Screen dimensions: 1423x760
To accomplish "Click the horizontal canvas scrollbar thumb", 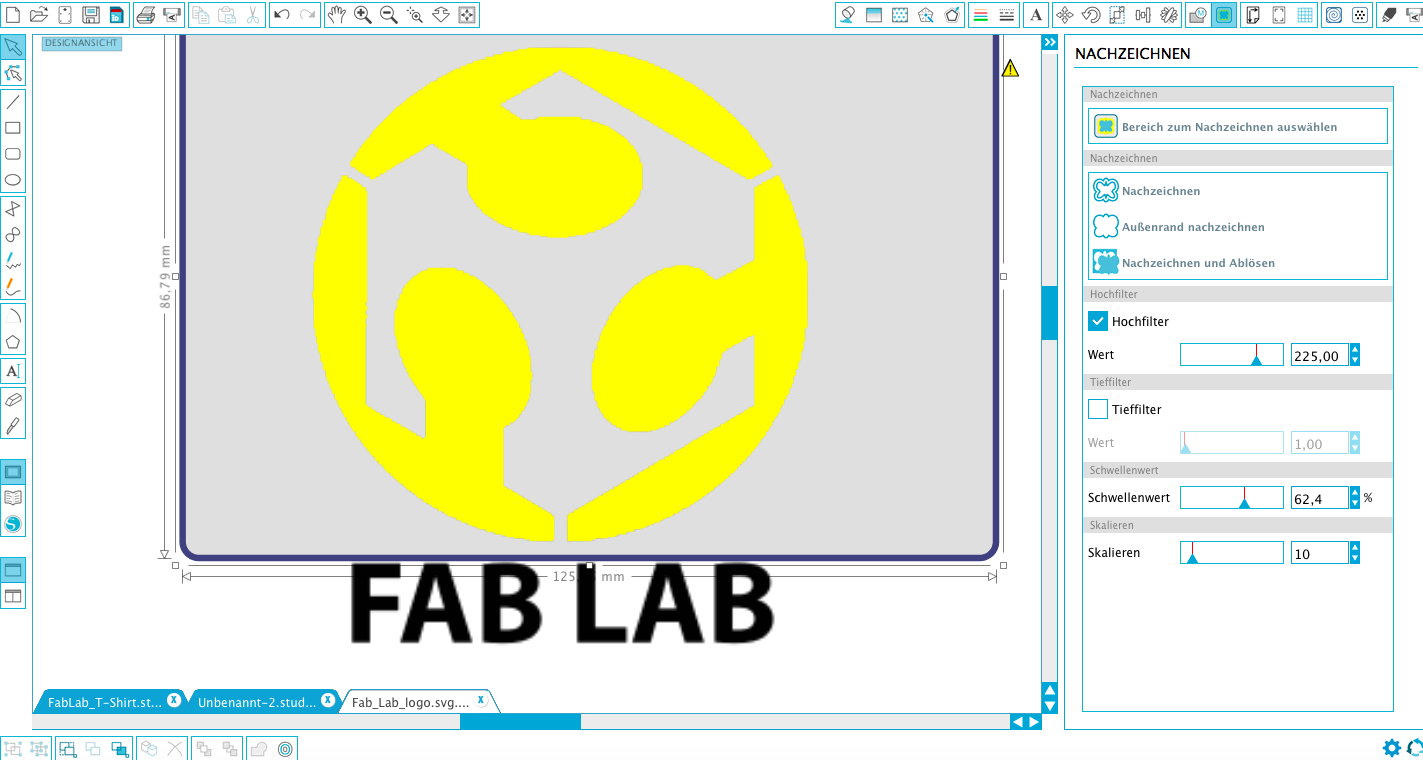I will 520,721.
